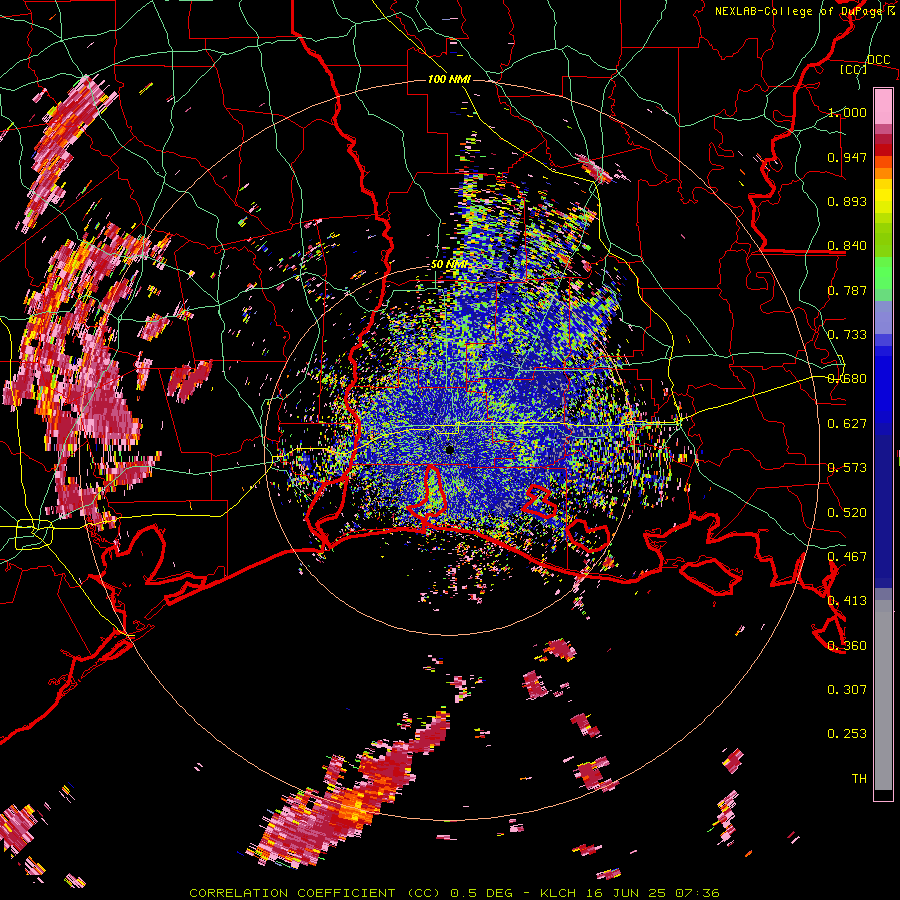Select the 0.733 legend value
Image resolution: width=900 pixels, height=900 pixels.
tap(847, 335)
